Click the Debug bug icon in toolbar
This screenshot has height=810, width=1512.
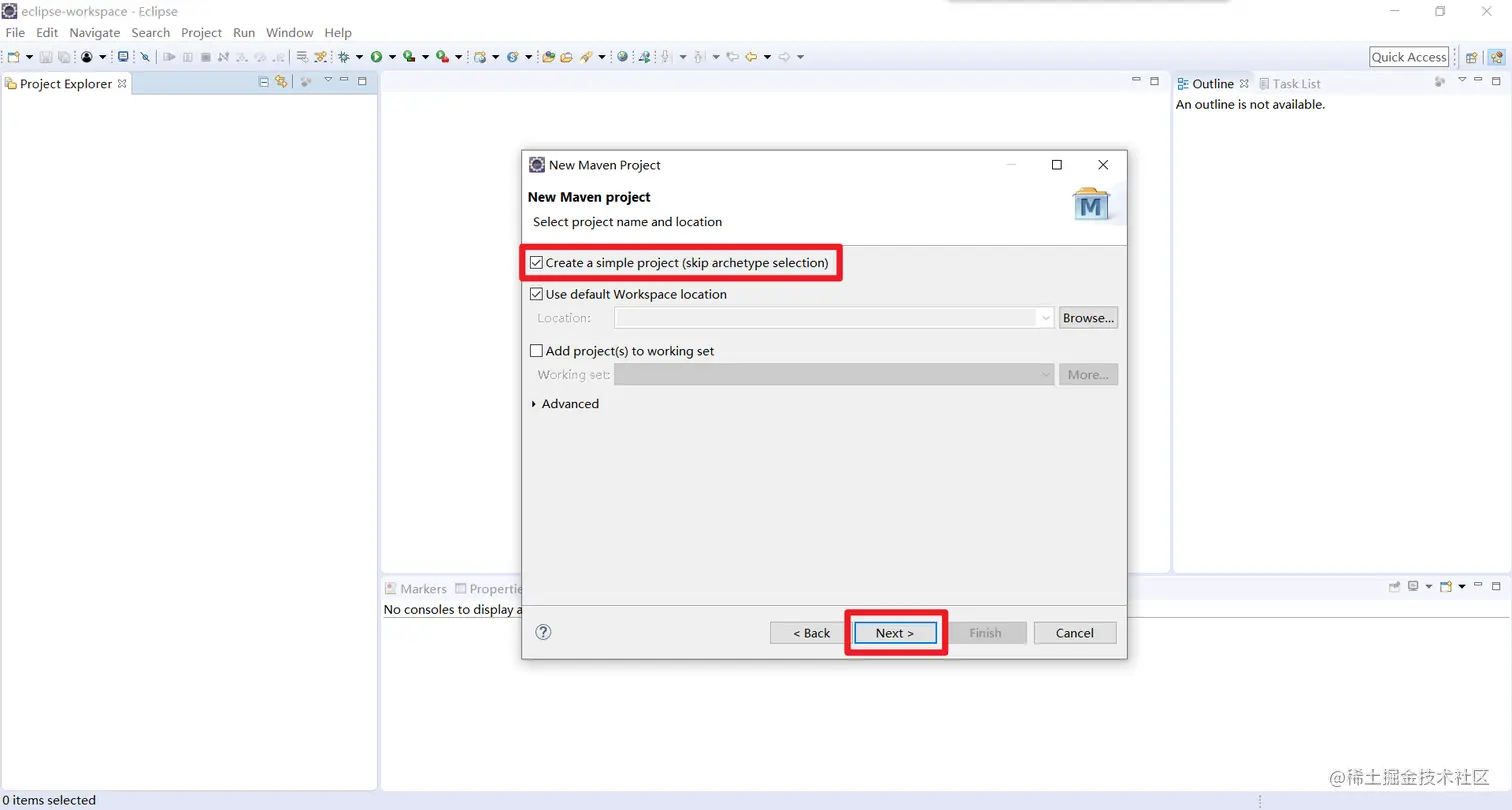click(x=343, y=57)
